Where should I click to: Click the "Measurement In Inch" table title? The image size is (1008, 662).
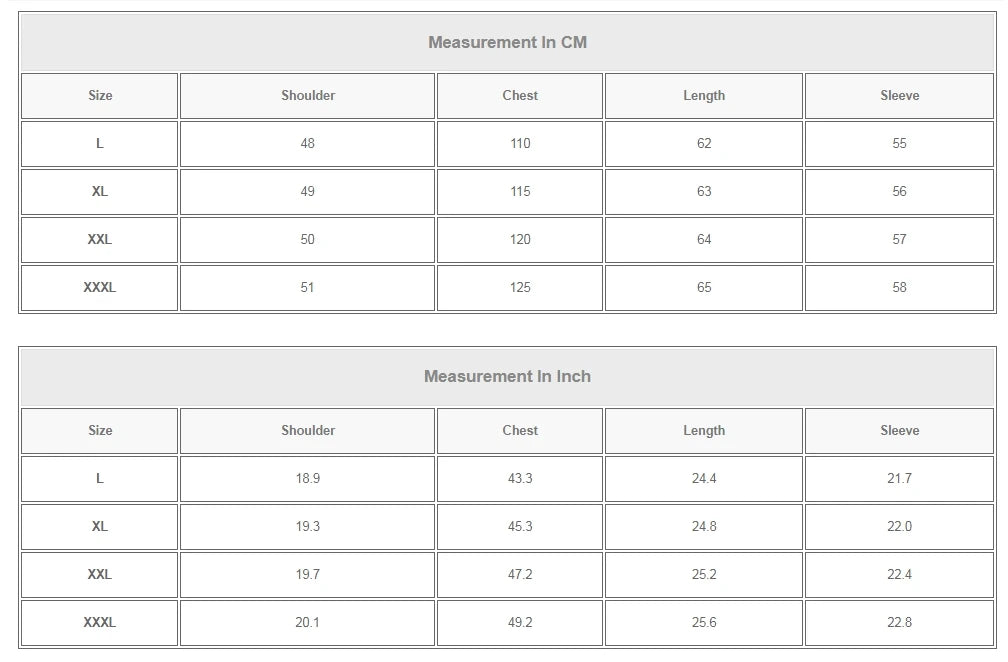pyautogui.click(x=507, y=376)
